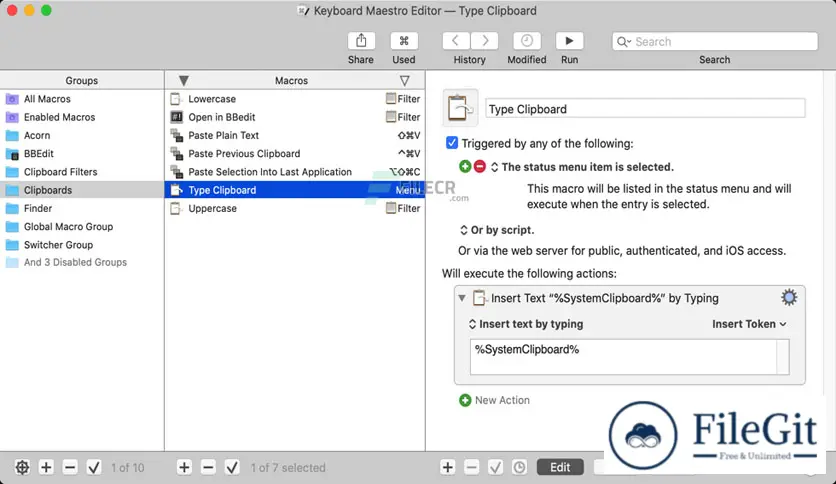Select the BBEdit group
The height and width of the screenshot is (484, 836).
pyautogui.click(x=82, y=154)
